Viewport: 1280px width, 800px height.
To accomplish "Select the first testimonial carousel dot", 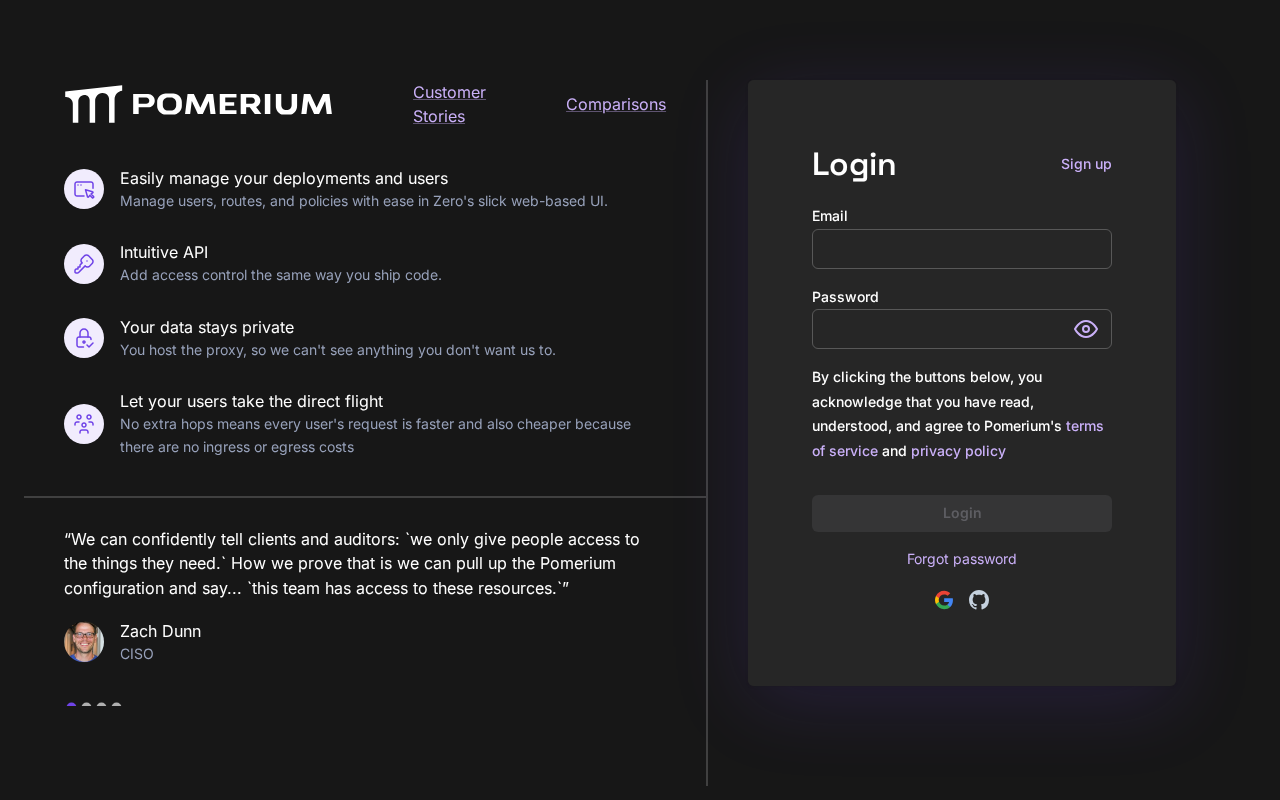I will pyautogui.click(x=71, y=705).
